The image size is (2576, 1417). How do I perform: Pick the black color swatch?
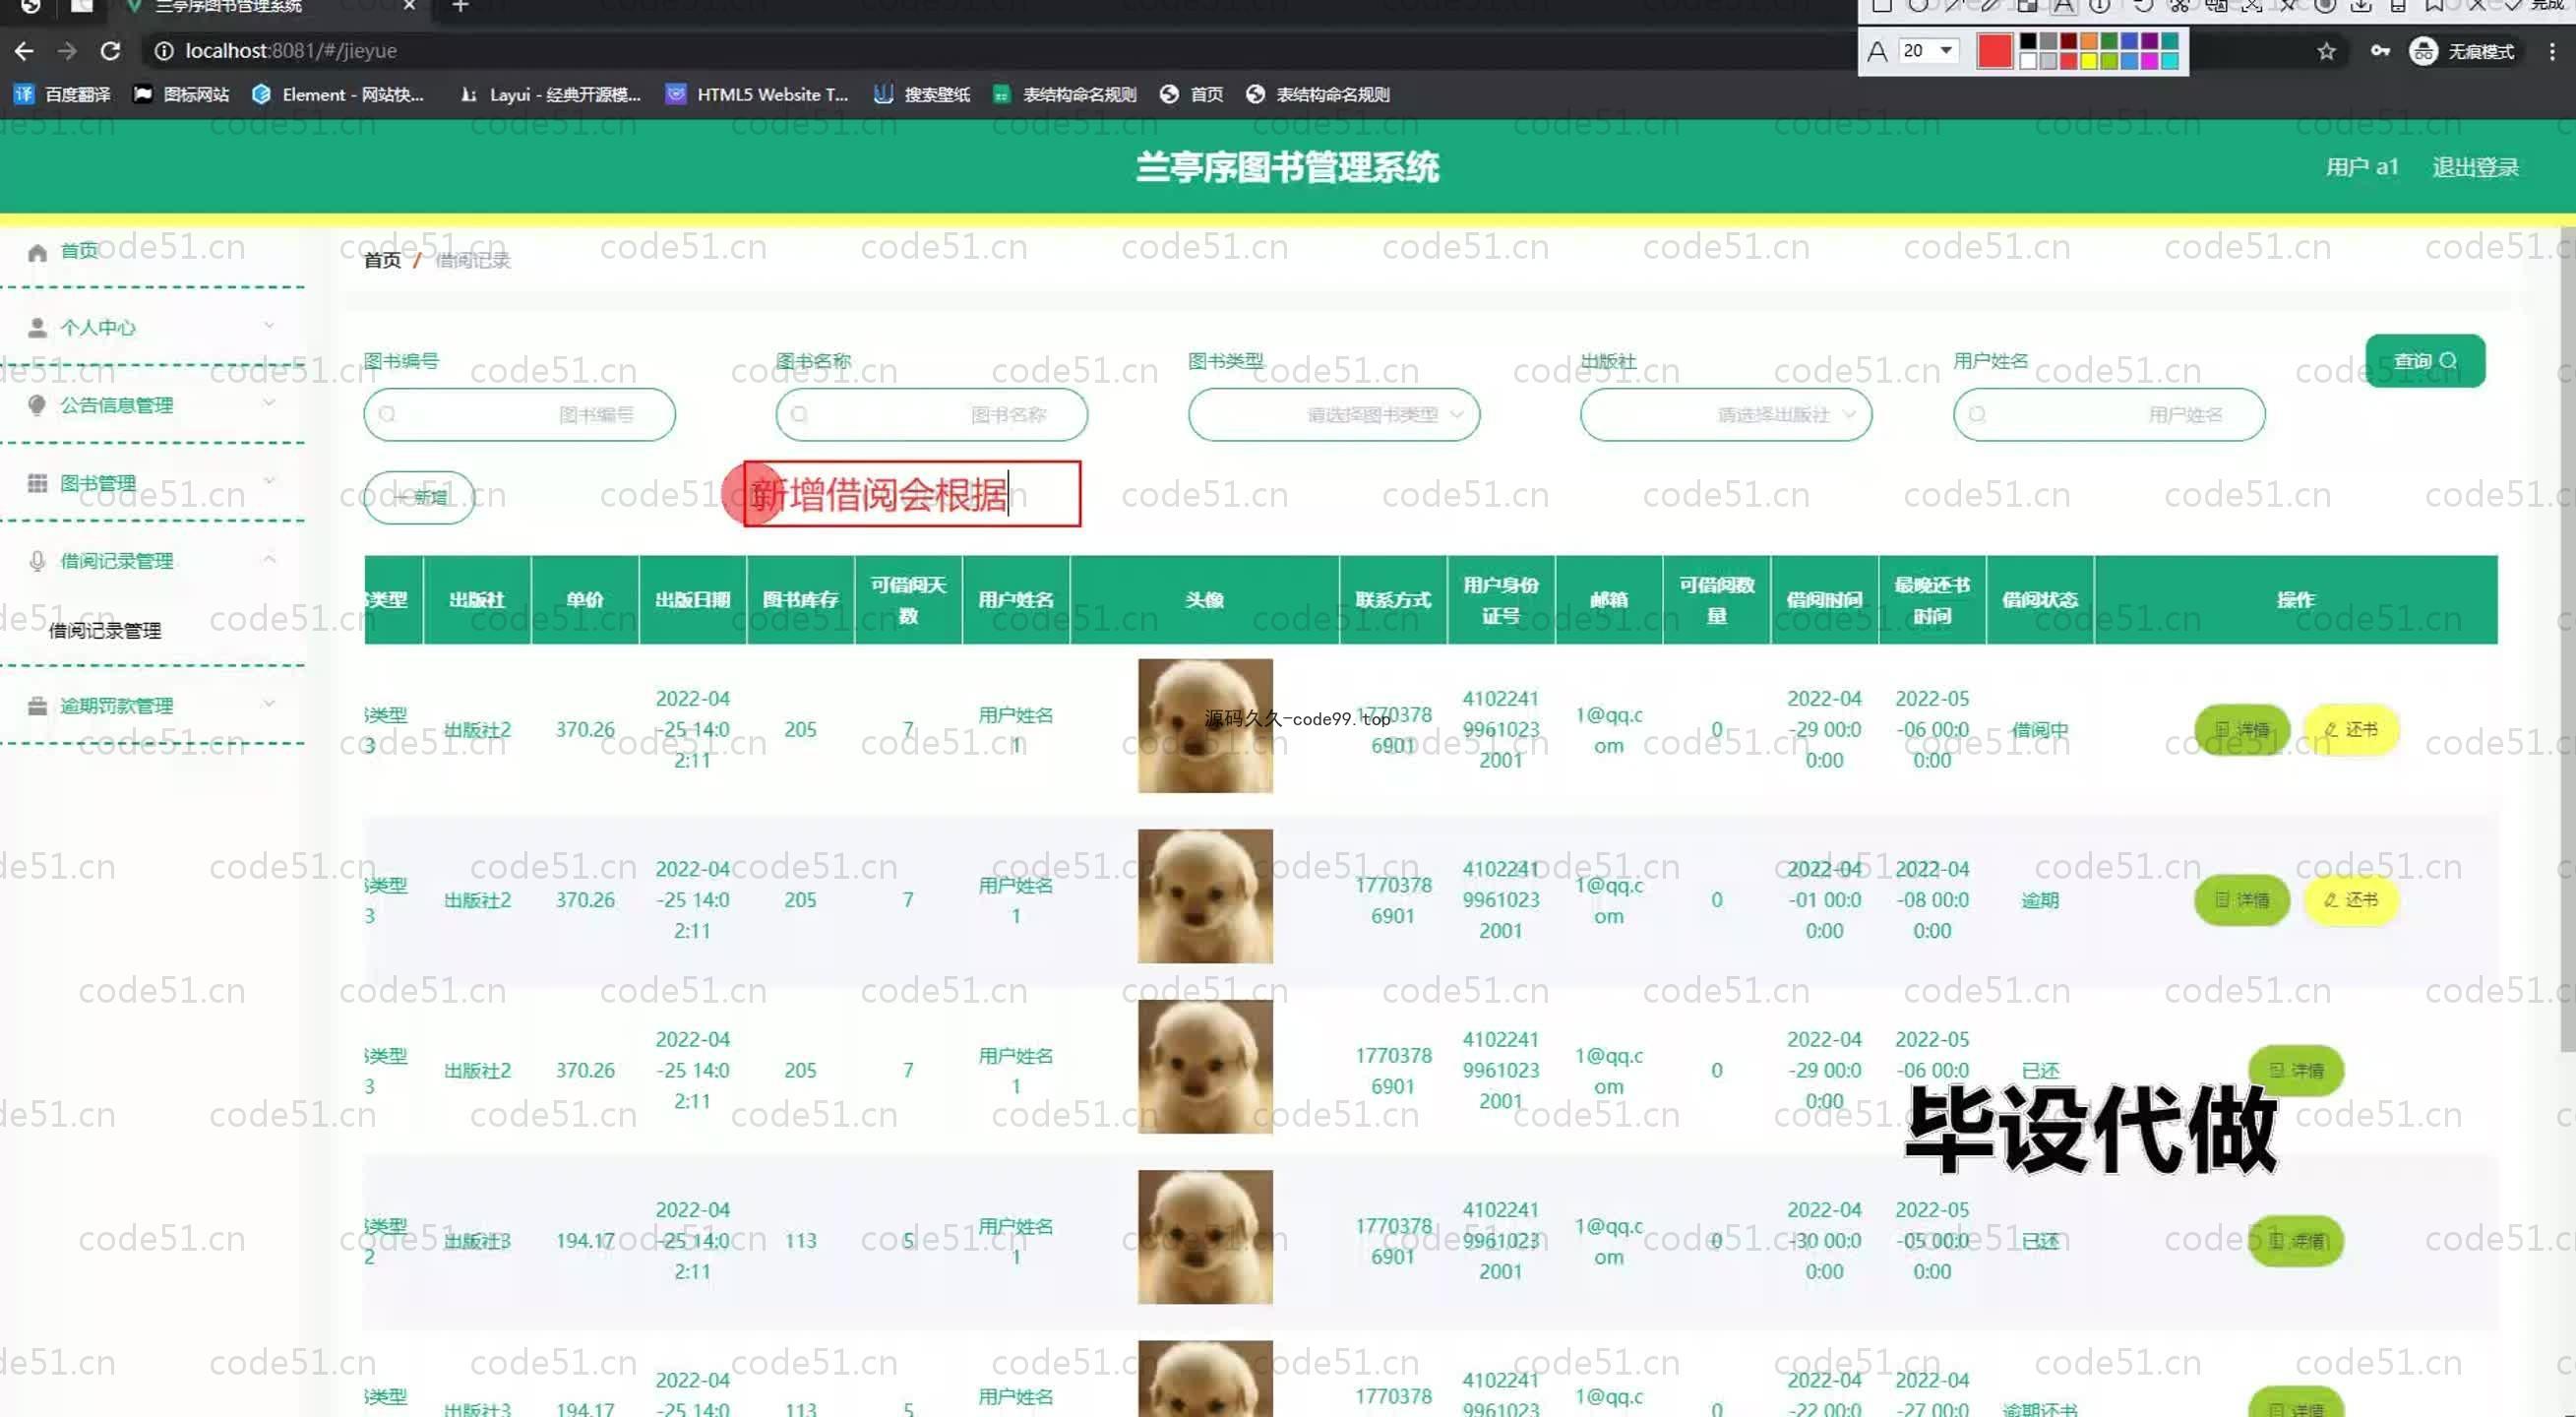click(x=2027, y=42)
